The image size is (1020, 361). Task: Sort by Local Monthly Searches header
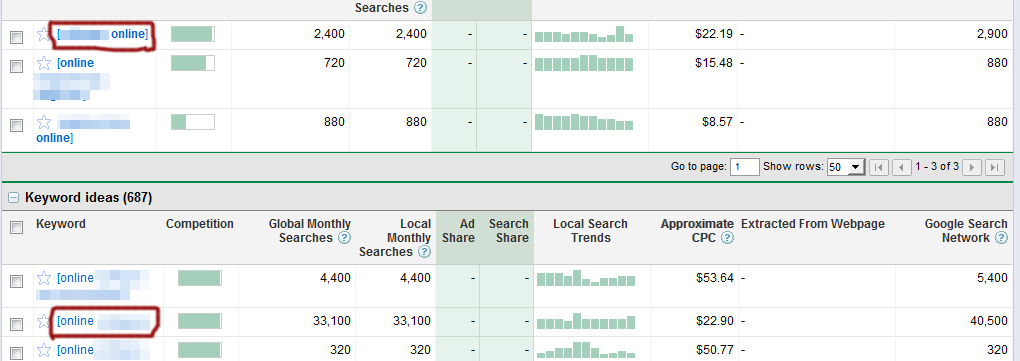395,238
